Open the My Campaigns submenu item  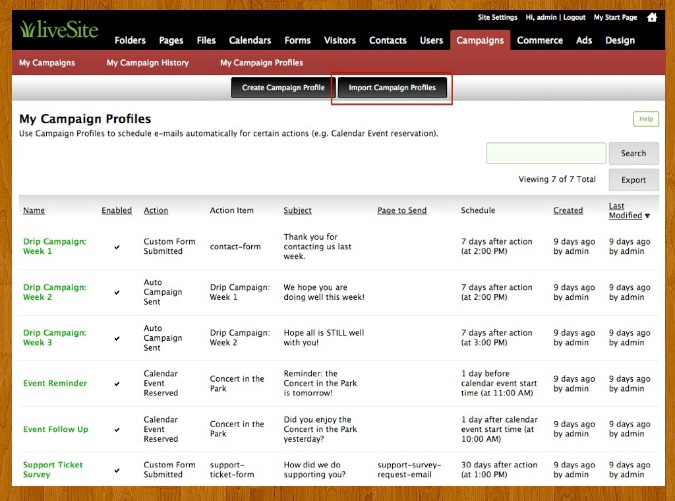(x=47, y=63)
